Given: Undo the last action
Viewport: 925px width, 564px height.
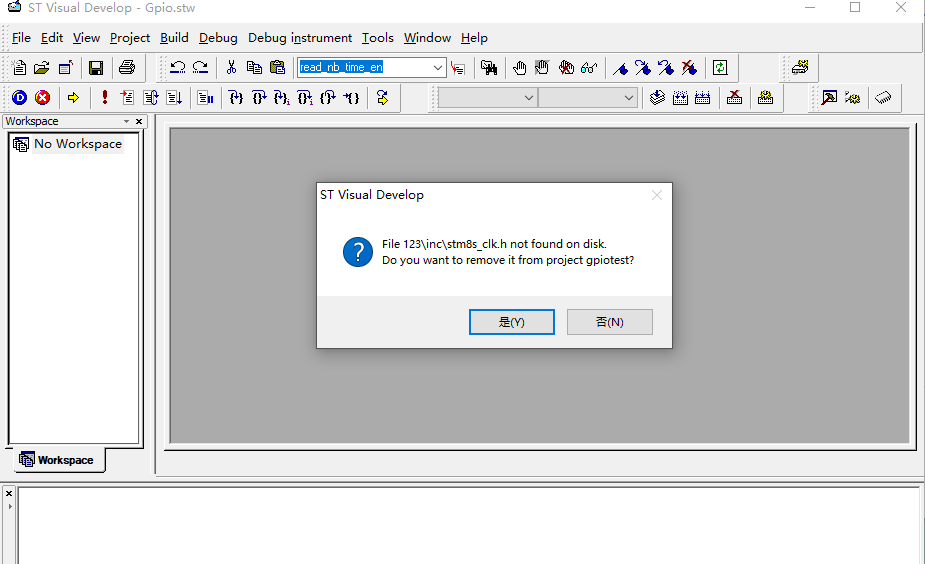Looking at the screenshot, I should tap(178, 68).
